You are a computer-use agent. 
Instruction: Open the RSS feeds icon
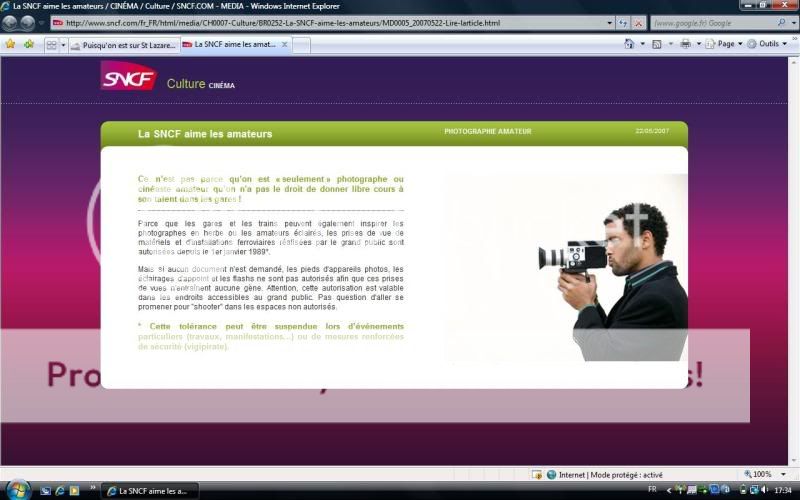[657, 44]
